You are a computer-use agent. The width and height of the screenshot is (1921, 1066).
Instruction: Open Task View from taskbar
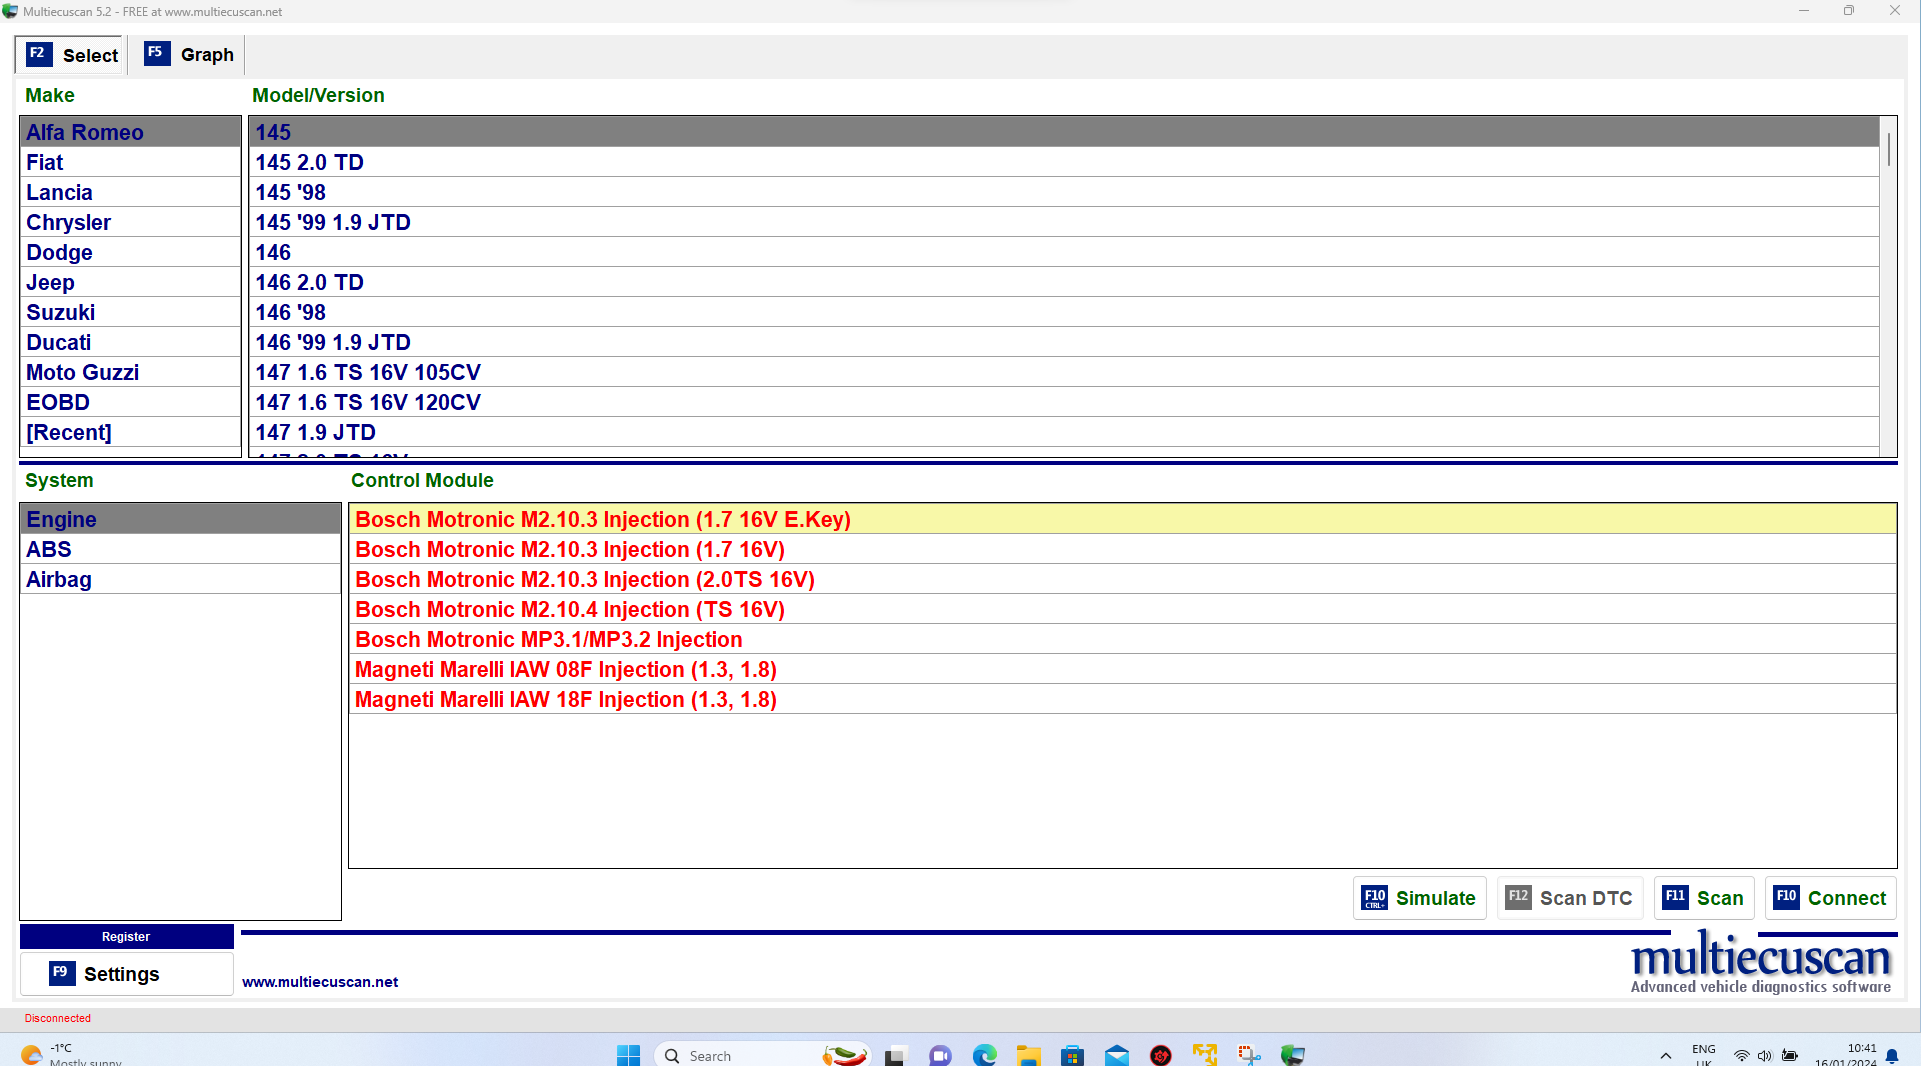[895, 1055]
